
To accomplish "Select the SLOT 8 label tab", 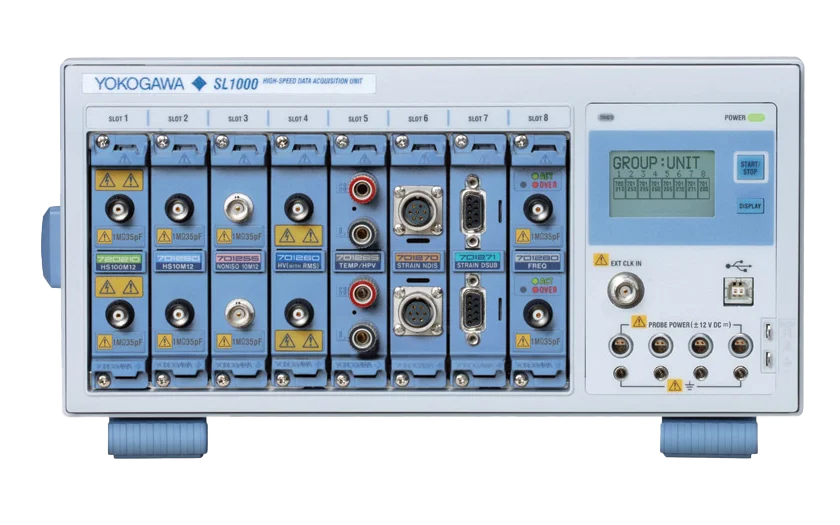I will click(537, 118).
